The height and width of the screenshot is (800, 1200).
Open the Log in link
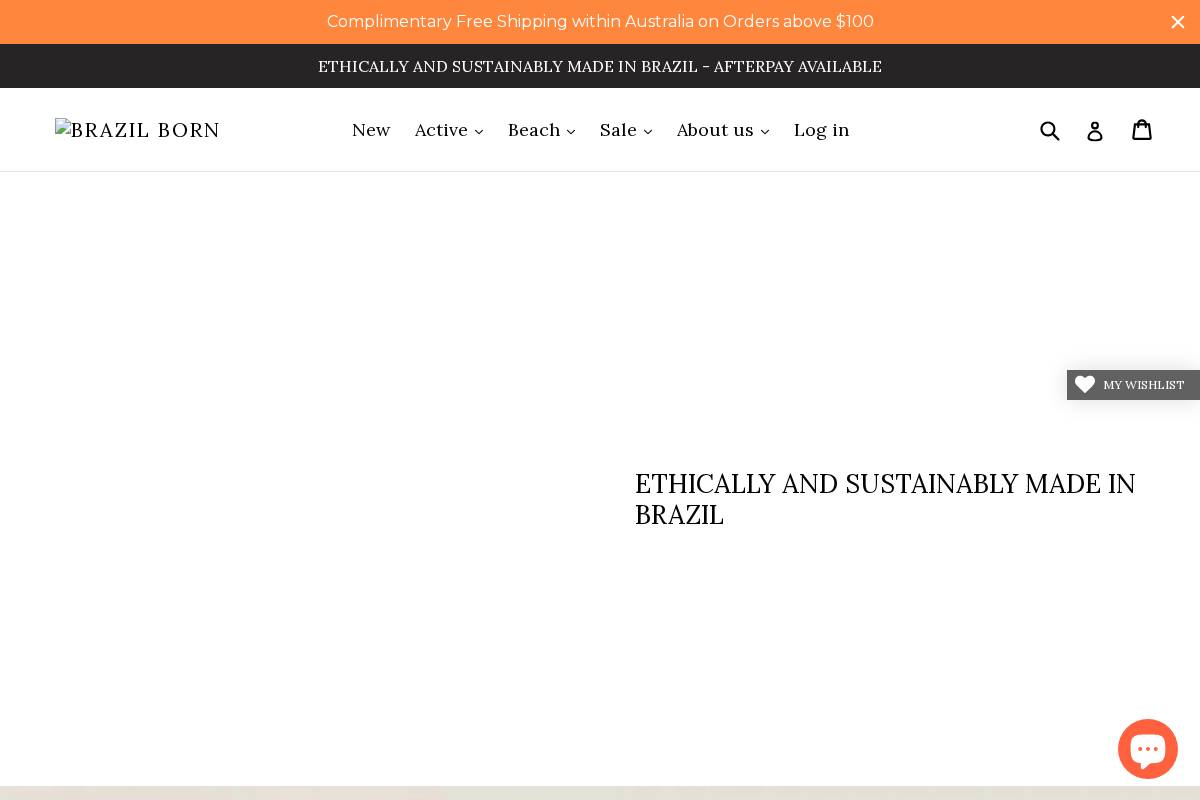pyautogui.click(x=821, y=130)
